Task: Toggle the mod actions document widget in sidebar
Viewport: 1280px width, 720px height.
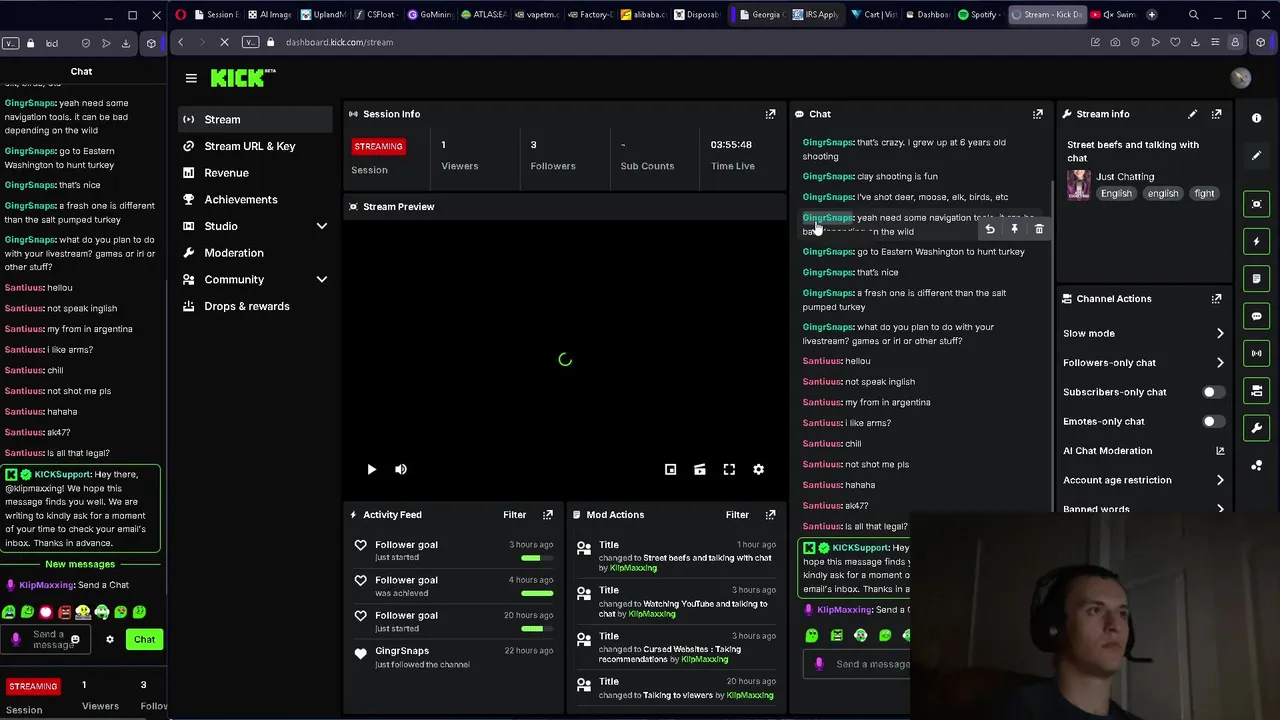Action: click(x=1256, y=279)
